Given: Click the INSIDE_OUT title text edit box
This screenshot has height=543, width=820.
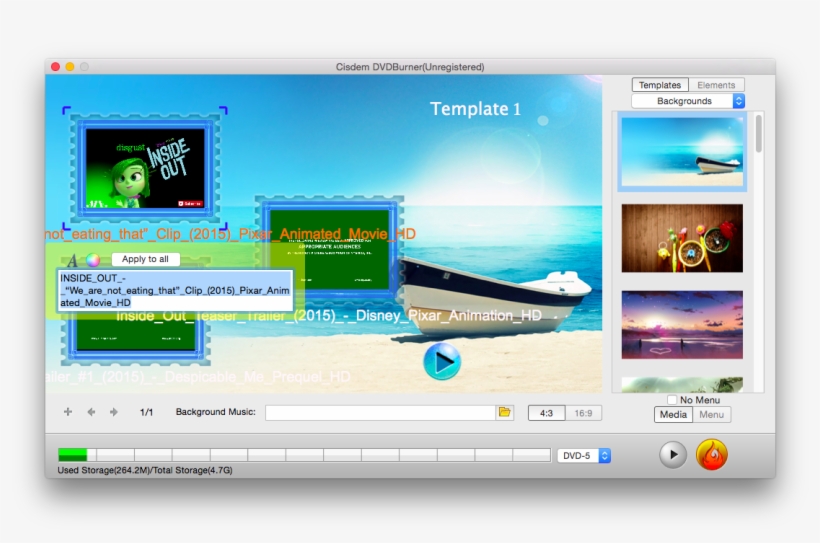Looking at the screenshot, I should pyautogui.click(x=175, y=290).
